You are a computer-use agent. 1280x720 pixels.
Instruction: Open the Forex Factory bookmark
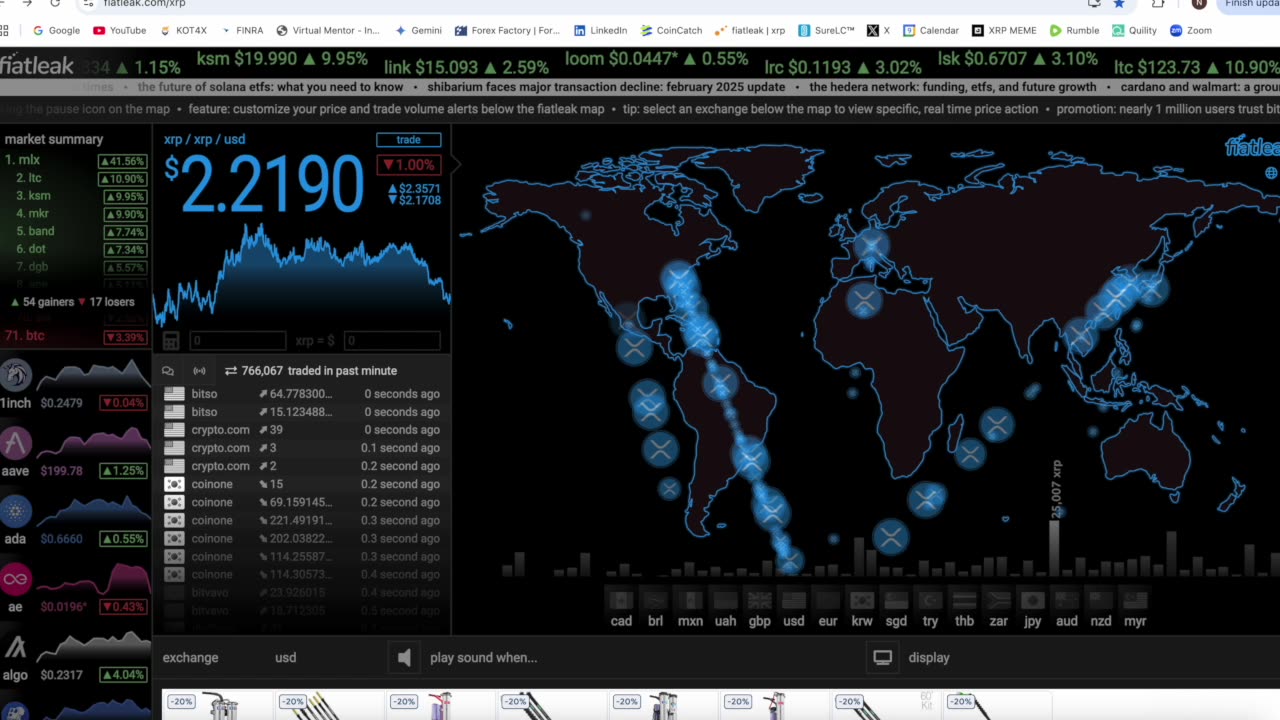click(507, 30)
